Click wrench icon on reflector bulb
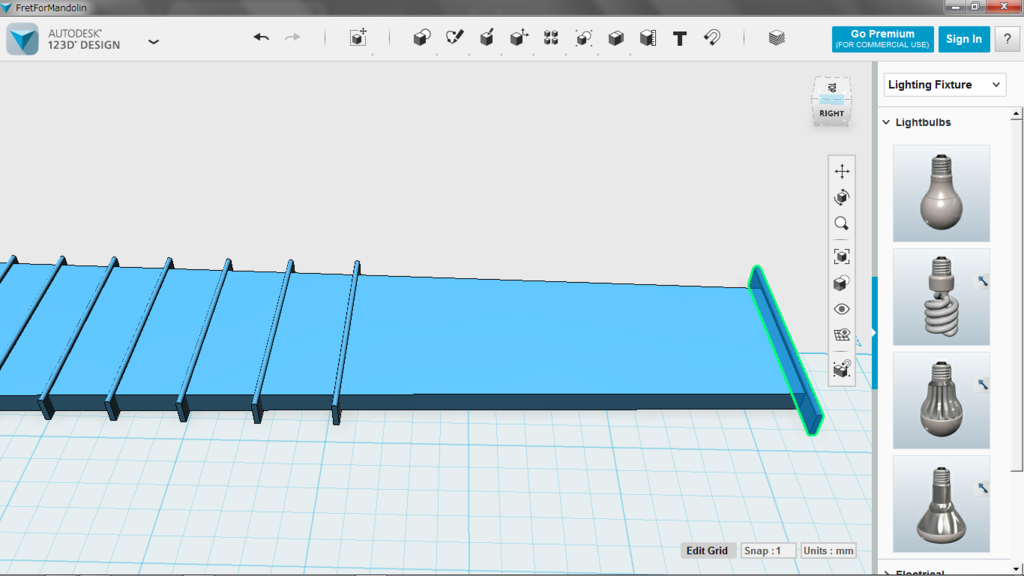 point(982,488)
